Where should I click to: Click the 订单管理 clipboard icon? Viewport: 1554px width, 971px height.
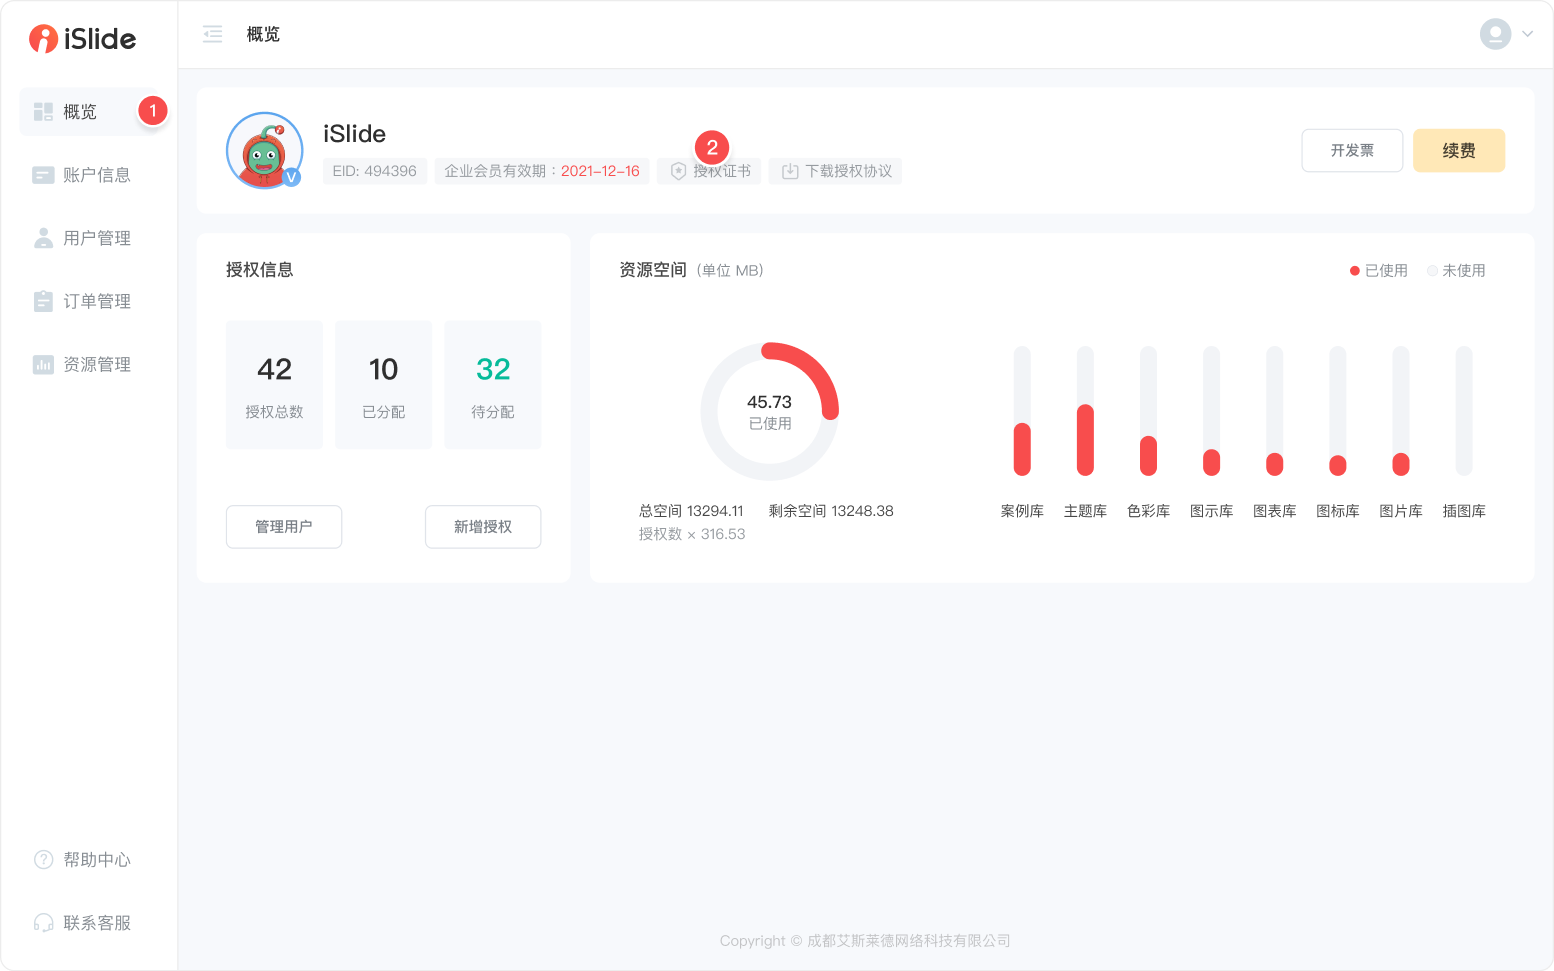click(x=43, y=301)
